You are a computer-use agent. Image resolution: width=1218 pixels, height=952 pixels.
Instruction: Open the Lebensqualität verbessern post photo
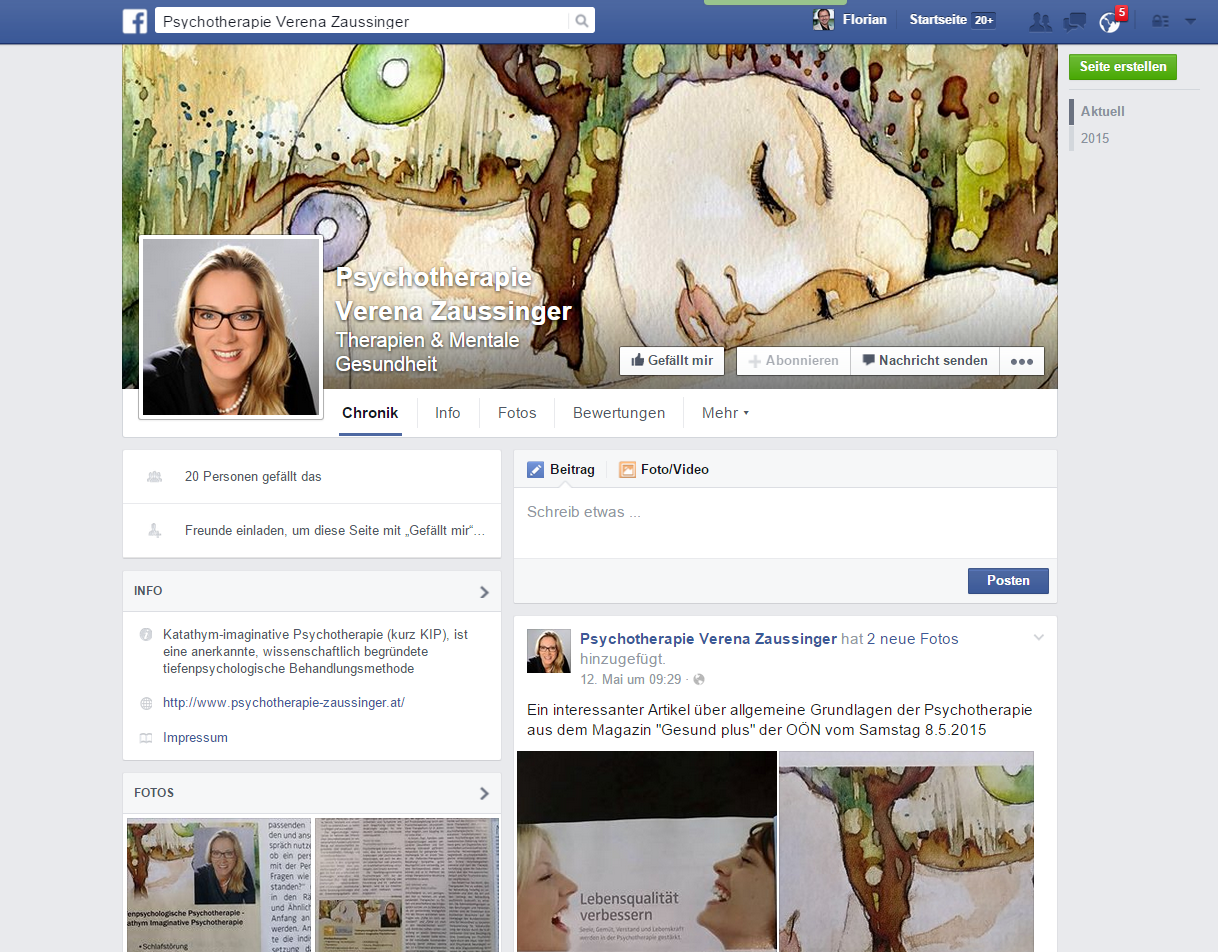click(647, 851)
